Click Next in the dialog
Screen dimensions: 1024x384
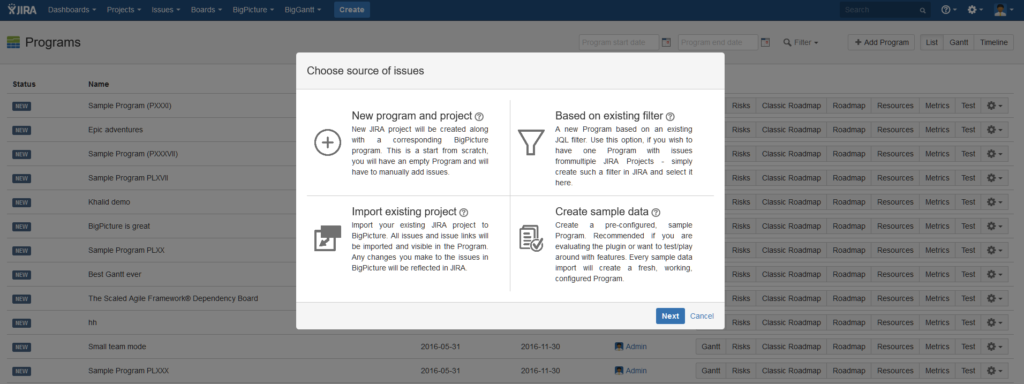(670, 316)
